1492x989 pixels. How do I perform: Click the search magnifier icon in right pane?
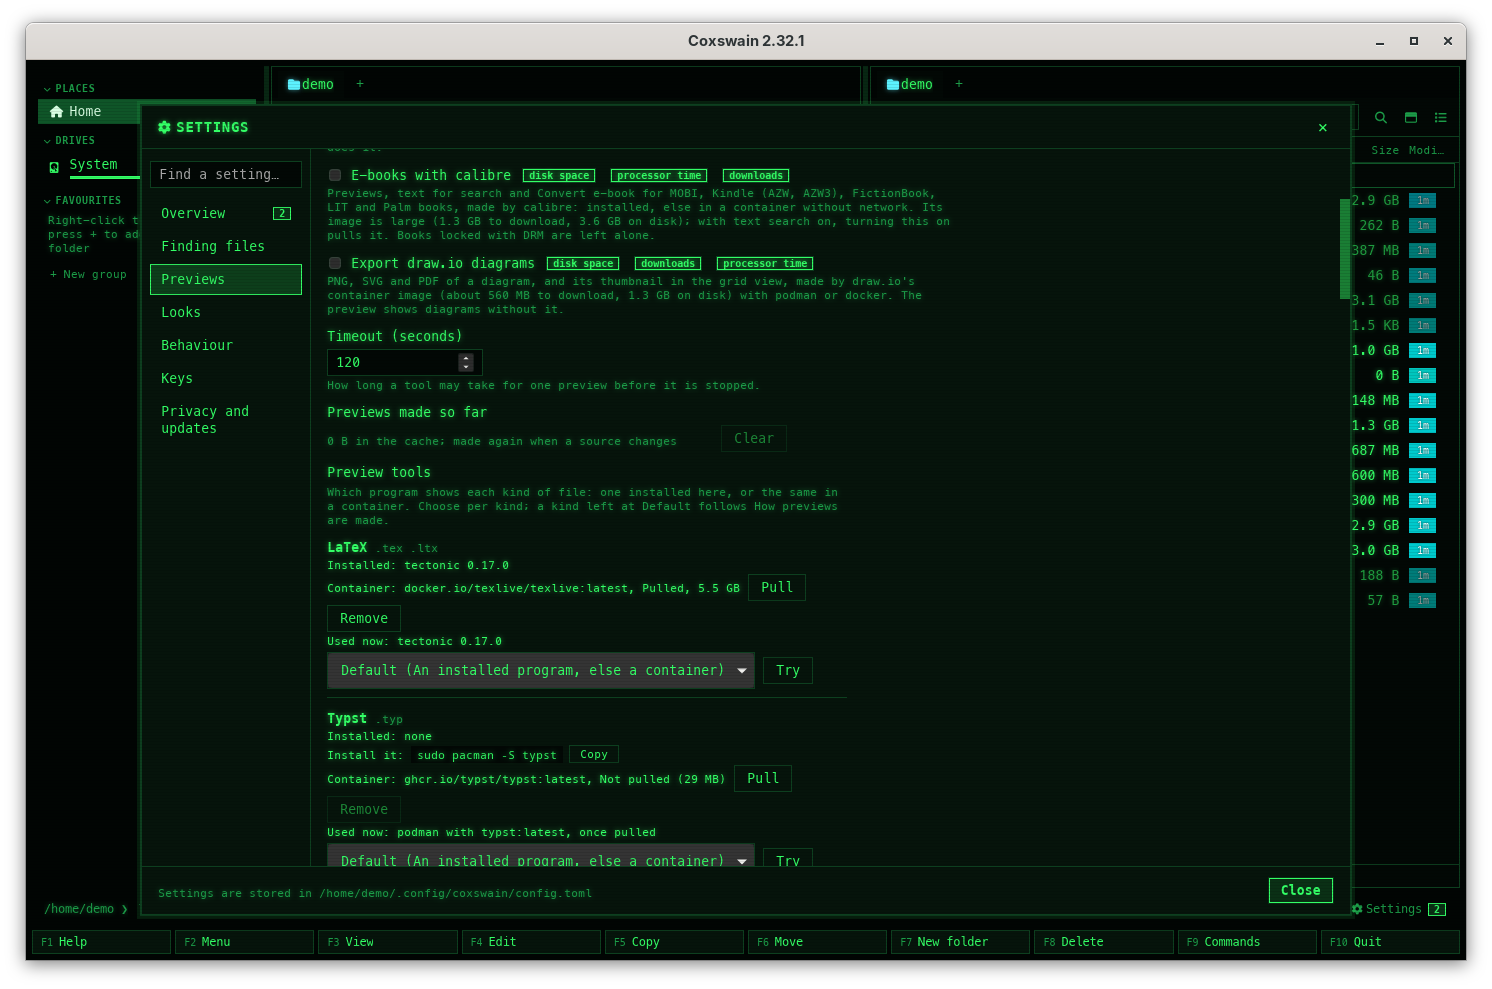[1381, 118]
